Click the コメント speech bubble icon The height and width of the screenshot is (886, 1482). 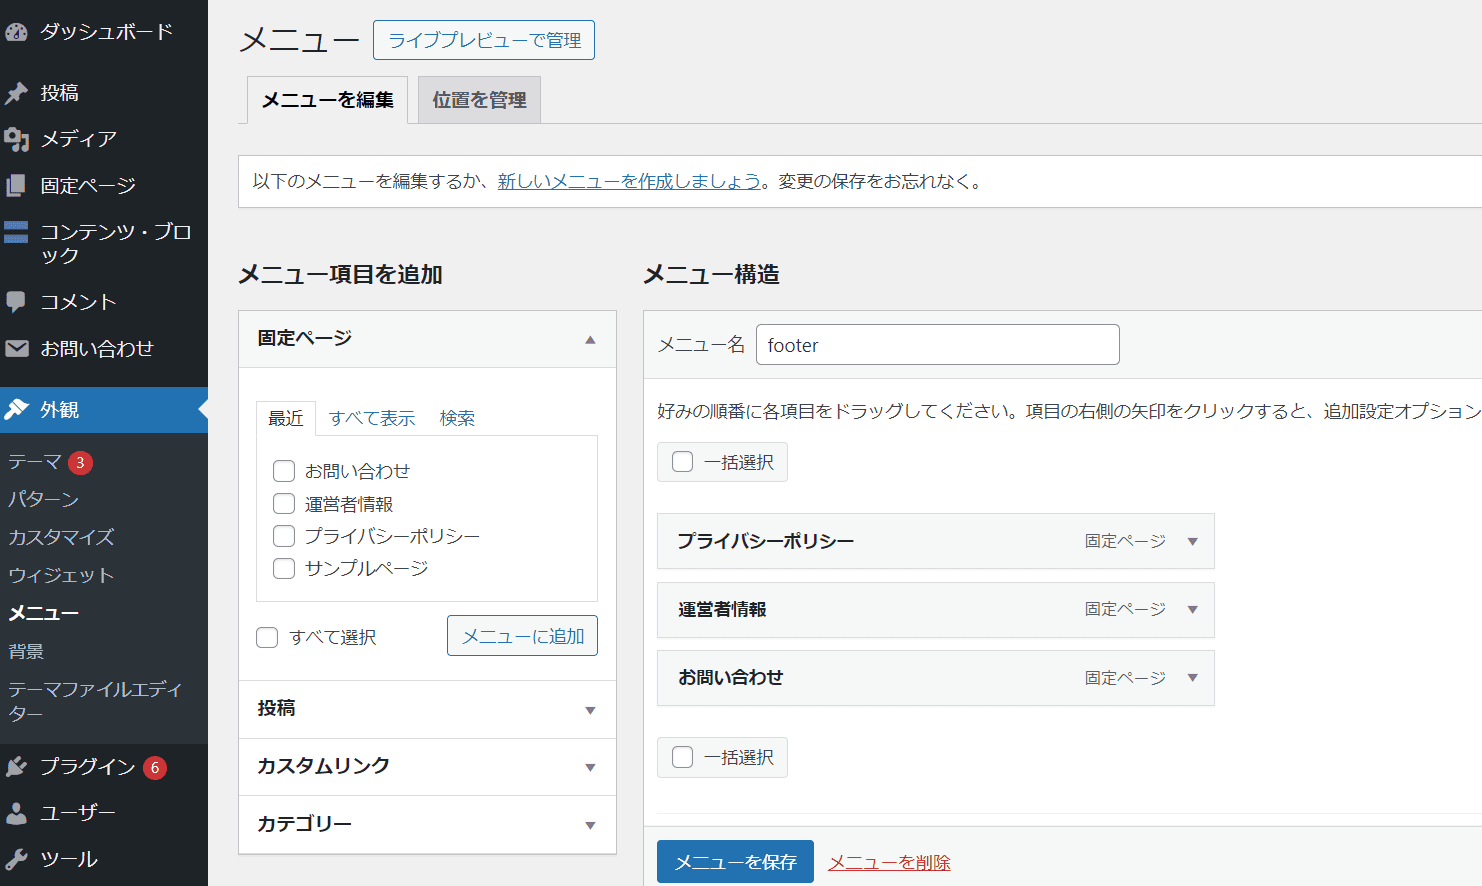16,302
